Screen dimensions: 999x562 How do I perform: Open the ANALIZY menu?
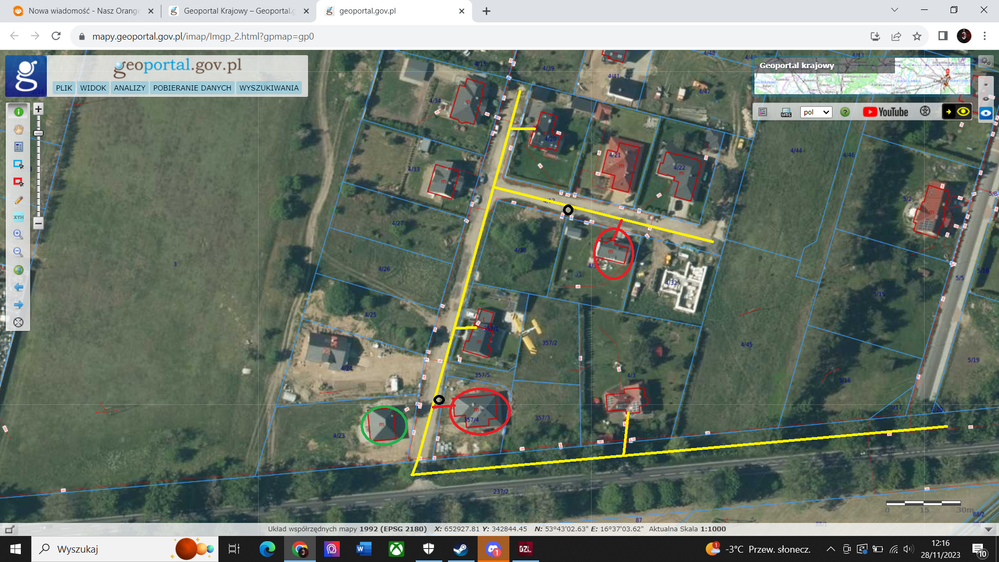129,88
